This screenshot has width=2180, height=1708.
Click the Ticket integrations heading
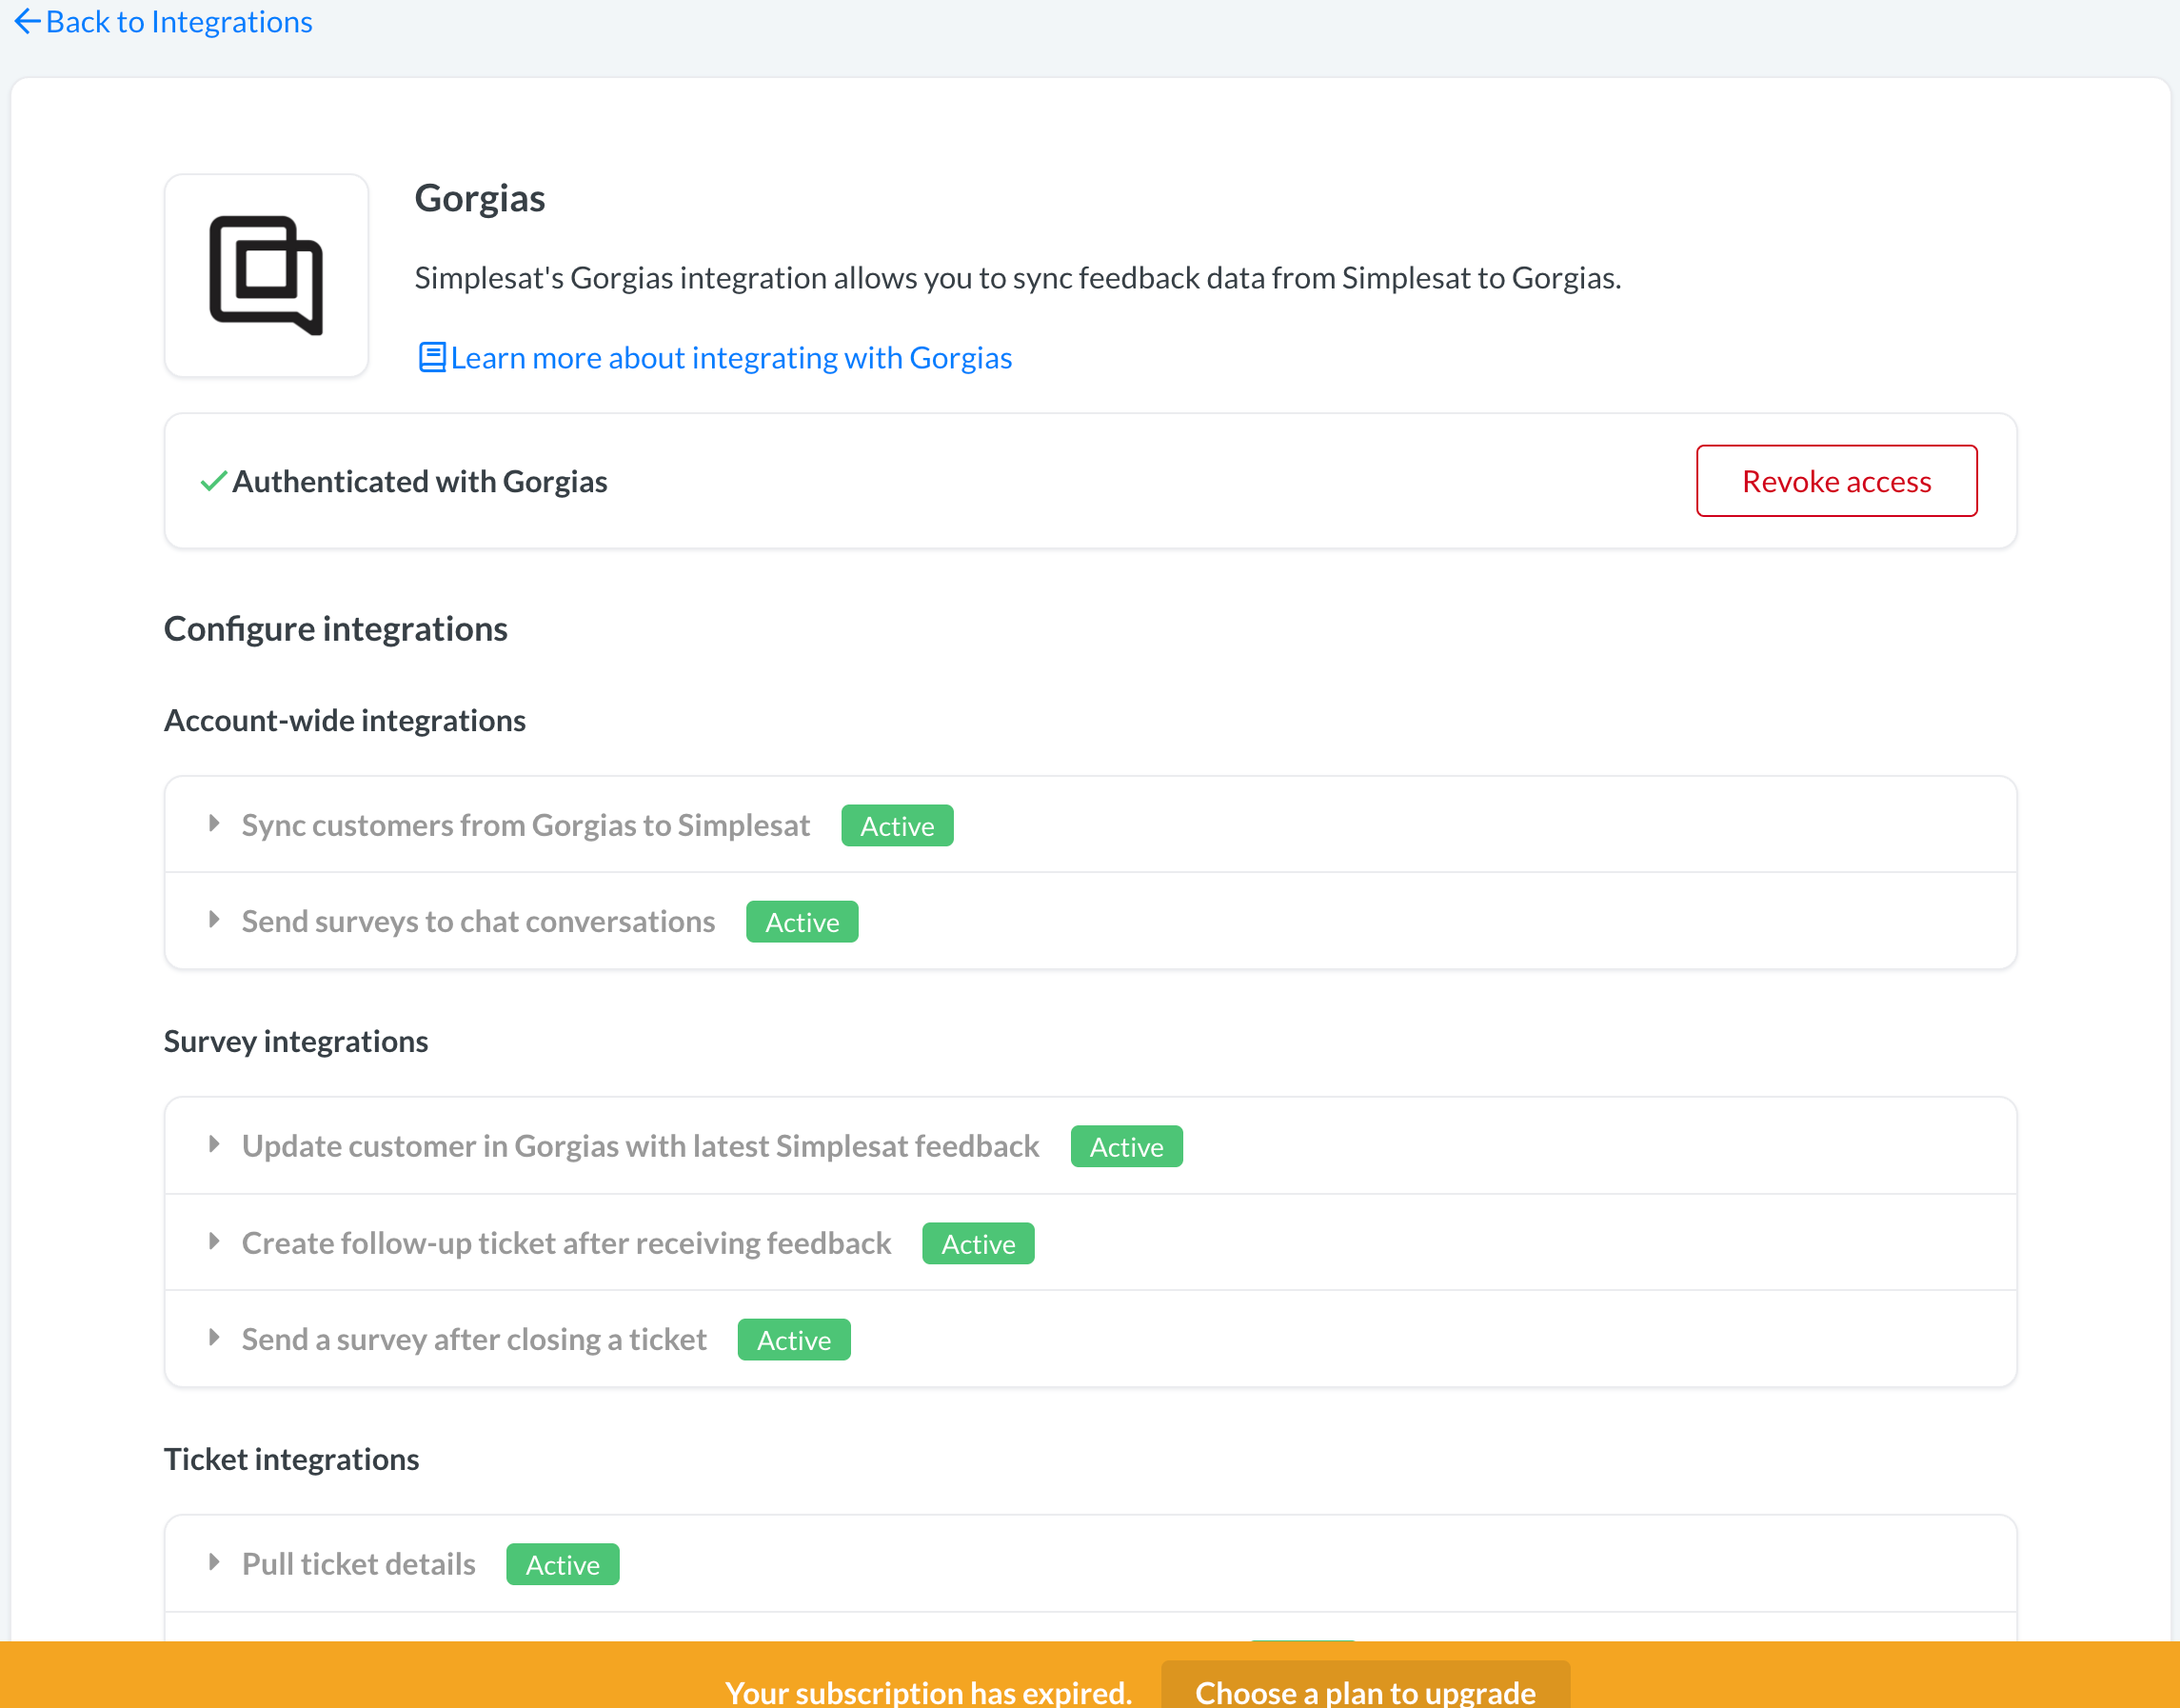pos(291,1459)
